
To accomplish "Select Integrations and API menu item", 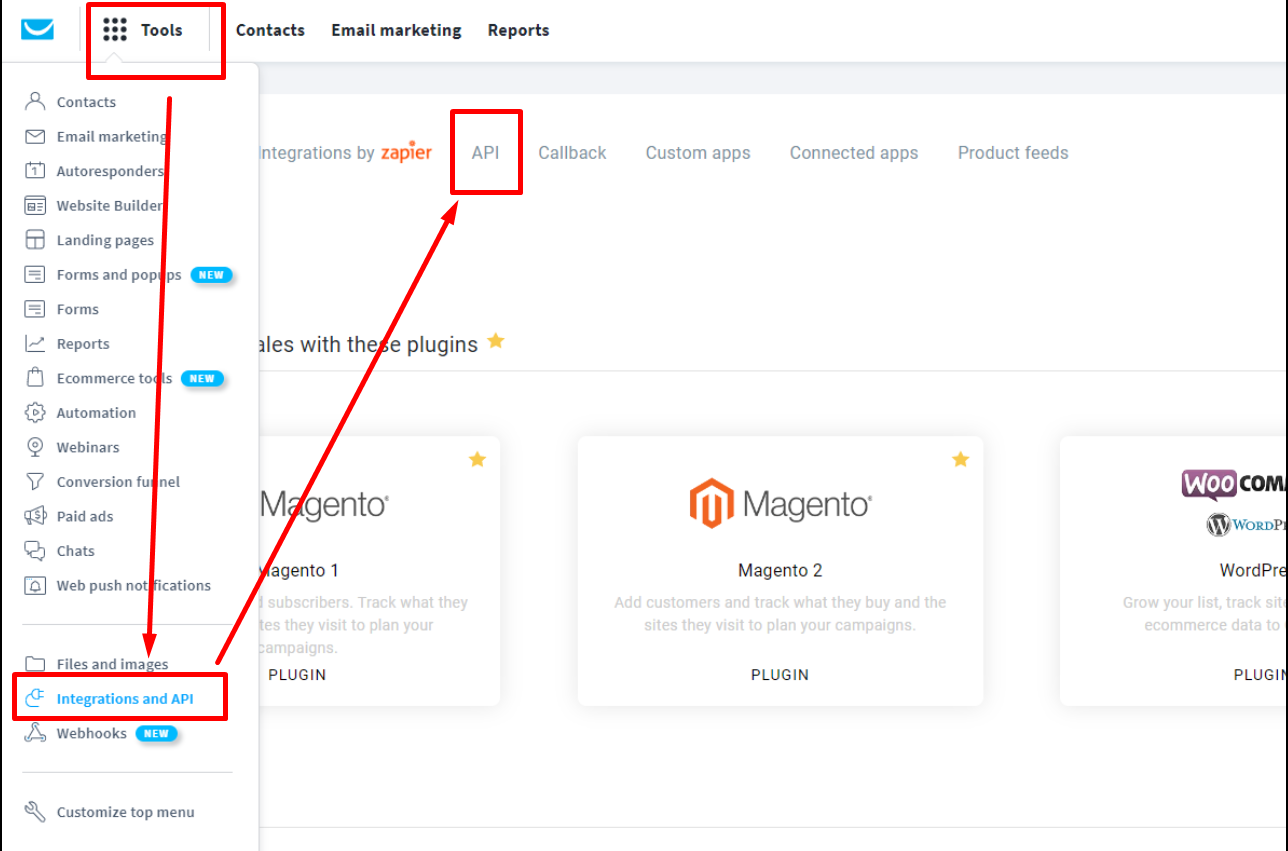I will click(x=124, y=699).
